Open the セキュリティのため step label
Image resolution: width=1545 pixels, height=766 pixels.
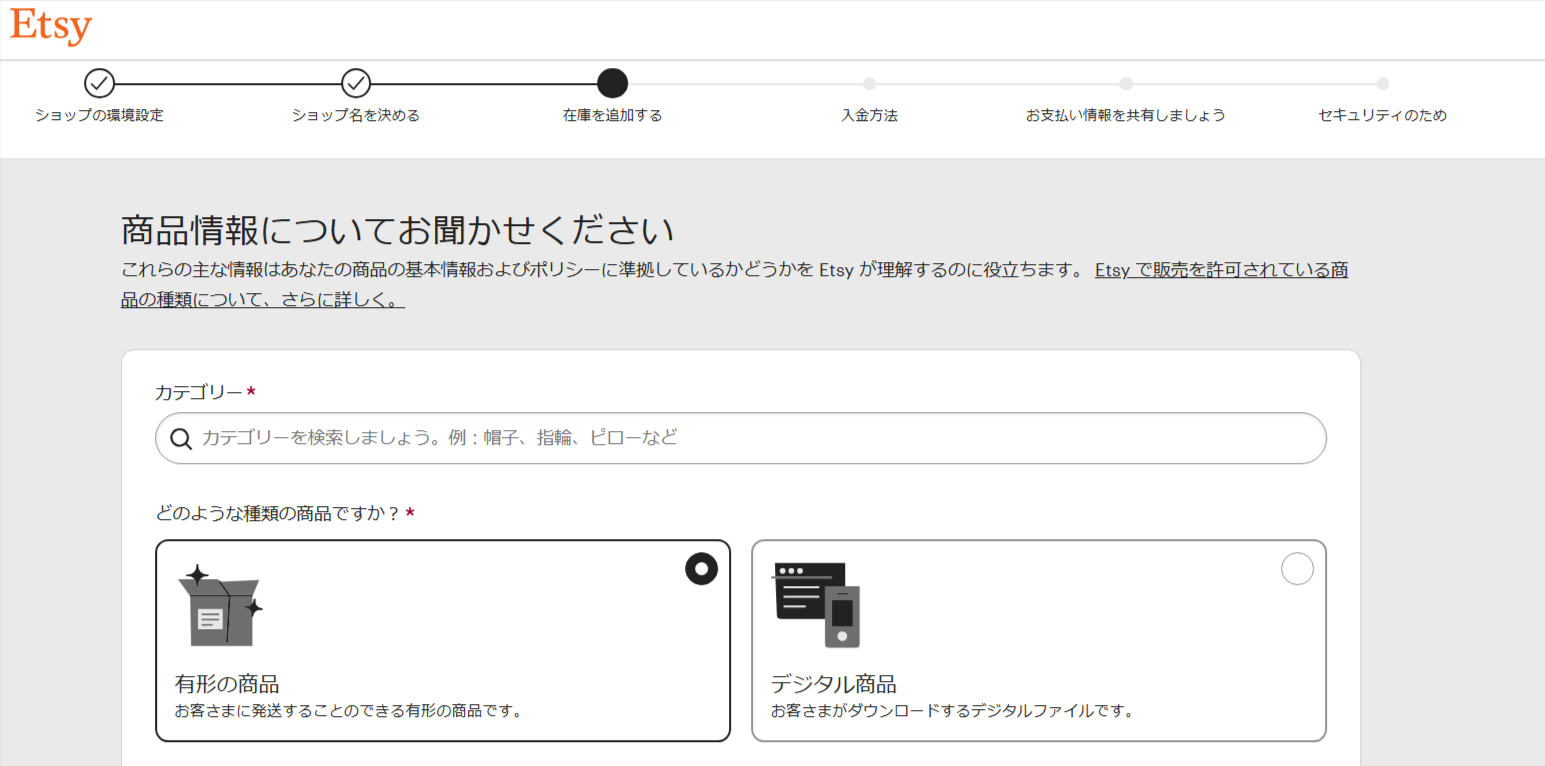pos(1382,115)
